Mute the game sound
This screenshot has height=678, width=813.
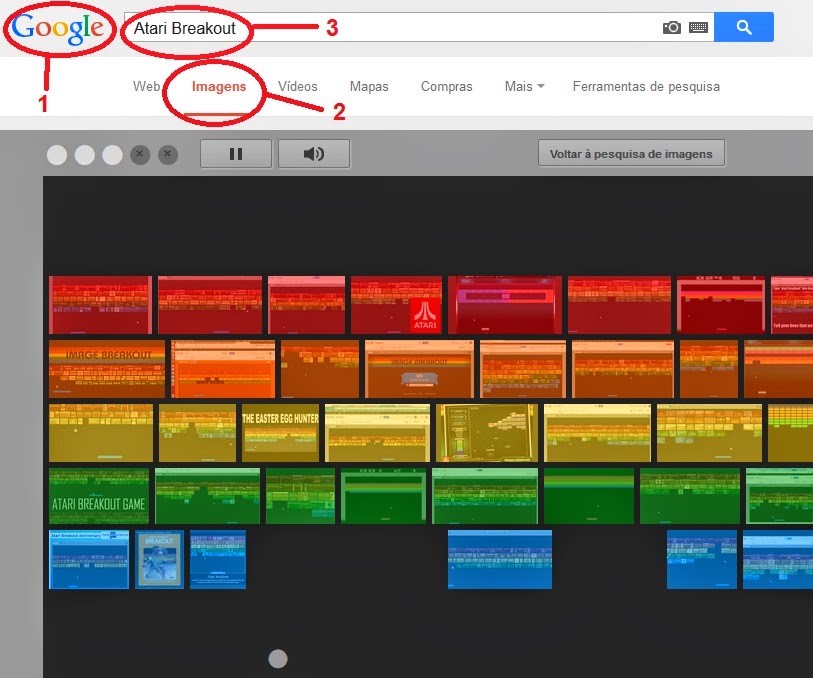(x=314, y=154)
